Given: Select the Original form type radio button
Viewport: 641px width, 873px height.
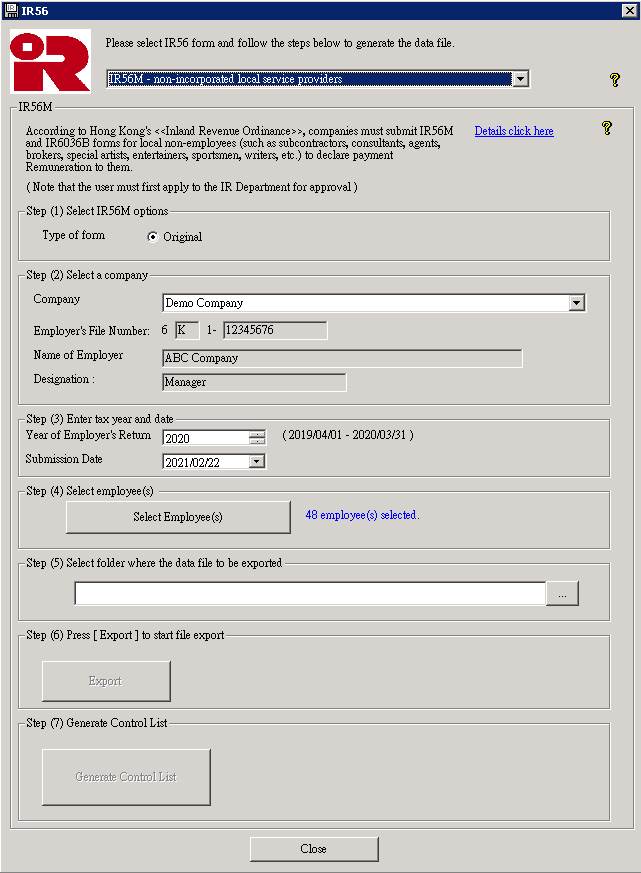Looking at the screenshot, I should coord(153,237).
